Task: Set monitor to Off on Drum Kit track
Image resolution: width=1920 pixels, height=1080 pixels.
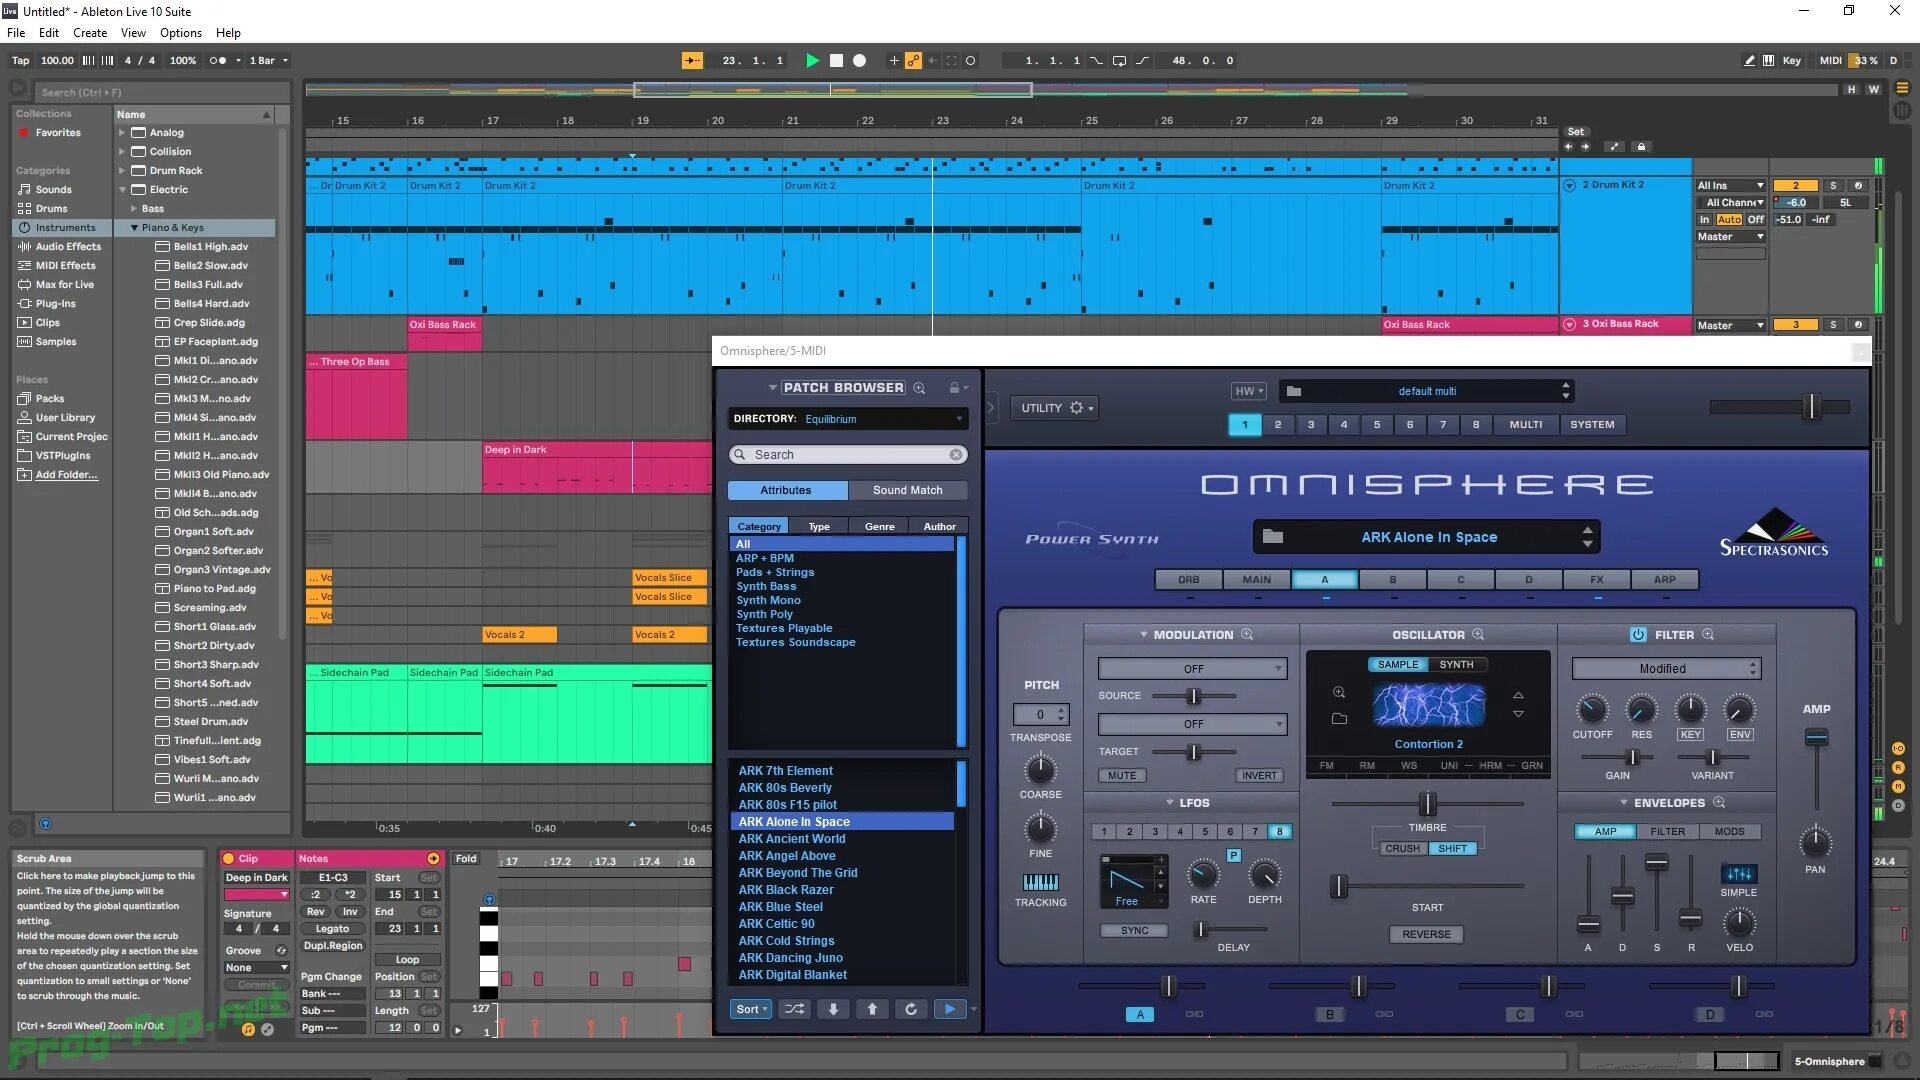Action: pyautogui.click(x=1756, y=219)
